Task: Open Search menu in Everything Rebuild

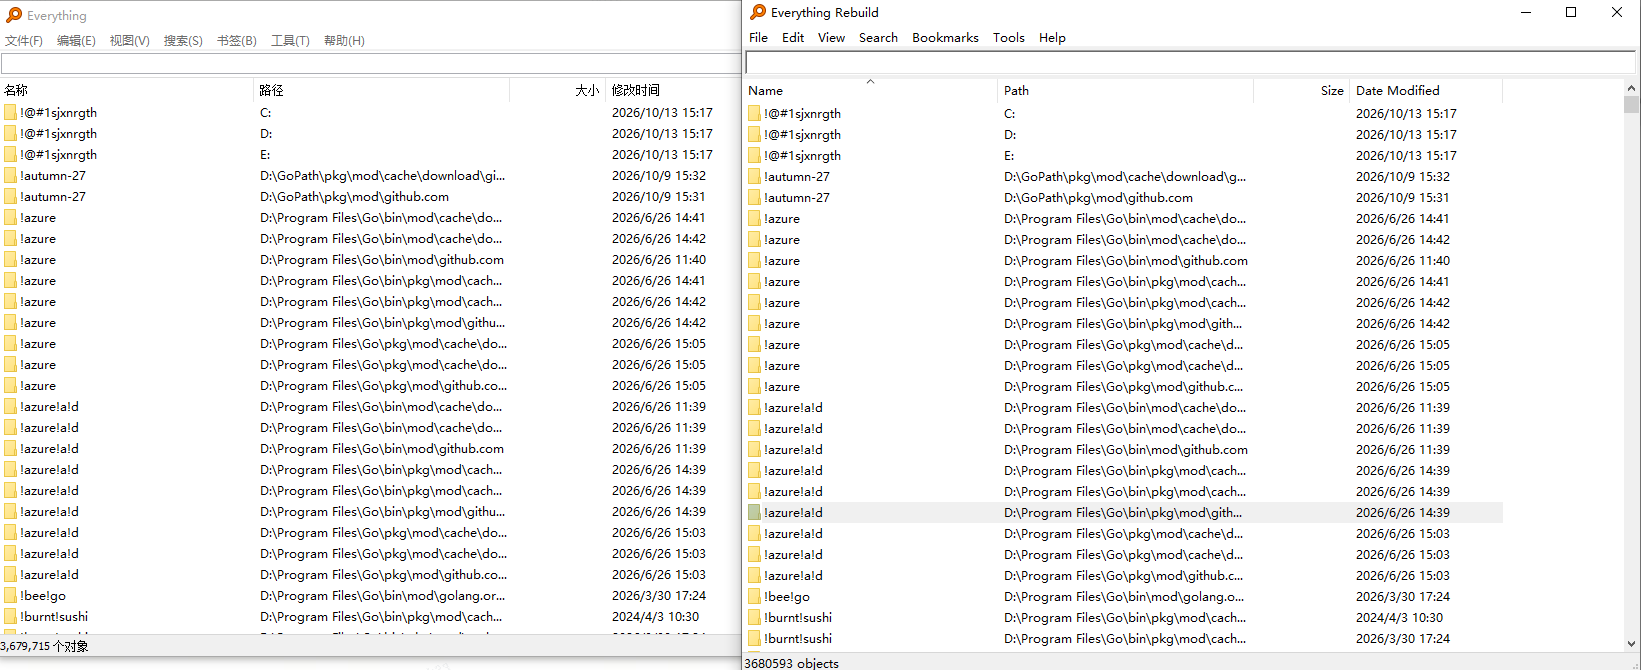Action: (x=878, y=38)
